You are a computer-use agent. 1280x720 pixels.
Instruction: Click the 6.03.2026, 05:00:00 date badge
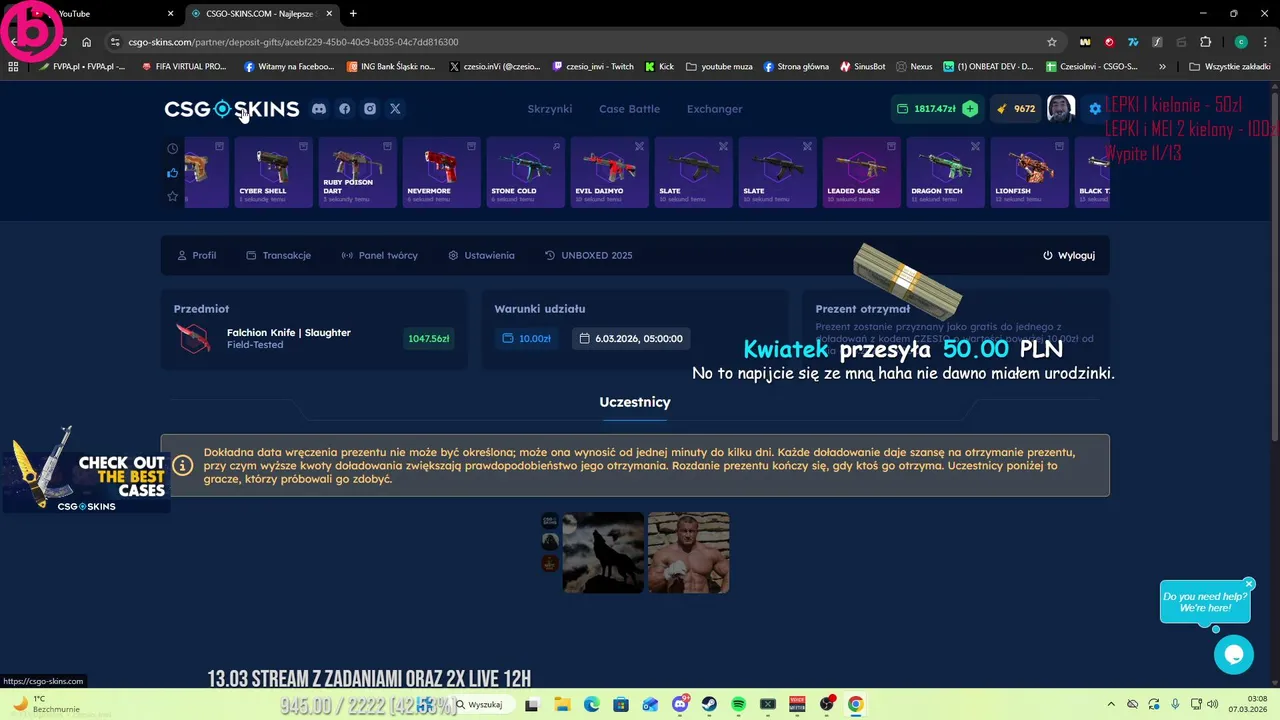click(631, 338)
